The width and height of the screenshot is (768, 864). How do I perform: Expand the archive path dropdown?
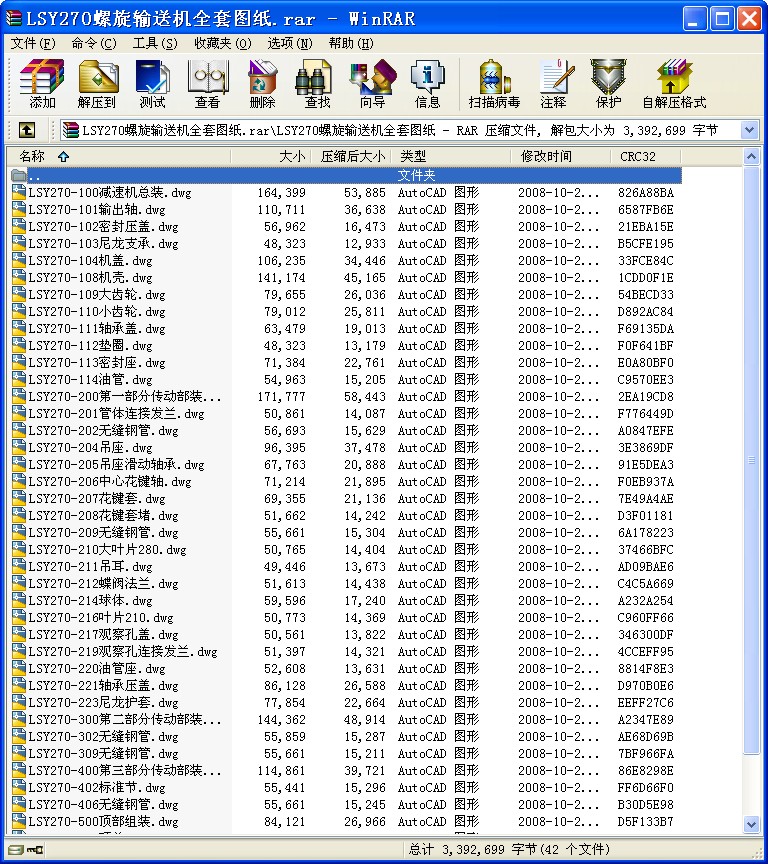[749, 130]
